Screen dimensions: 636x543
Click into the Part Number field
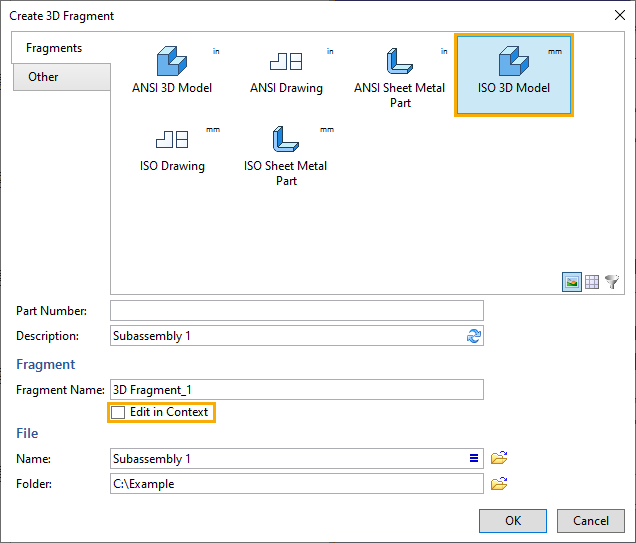[297, 311]
